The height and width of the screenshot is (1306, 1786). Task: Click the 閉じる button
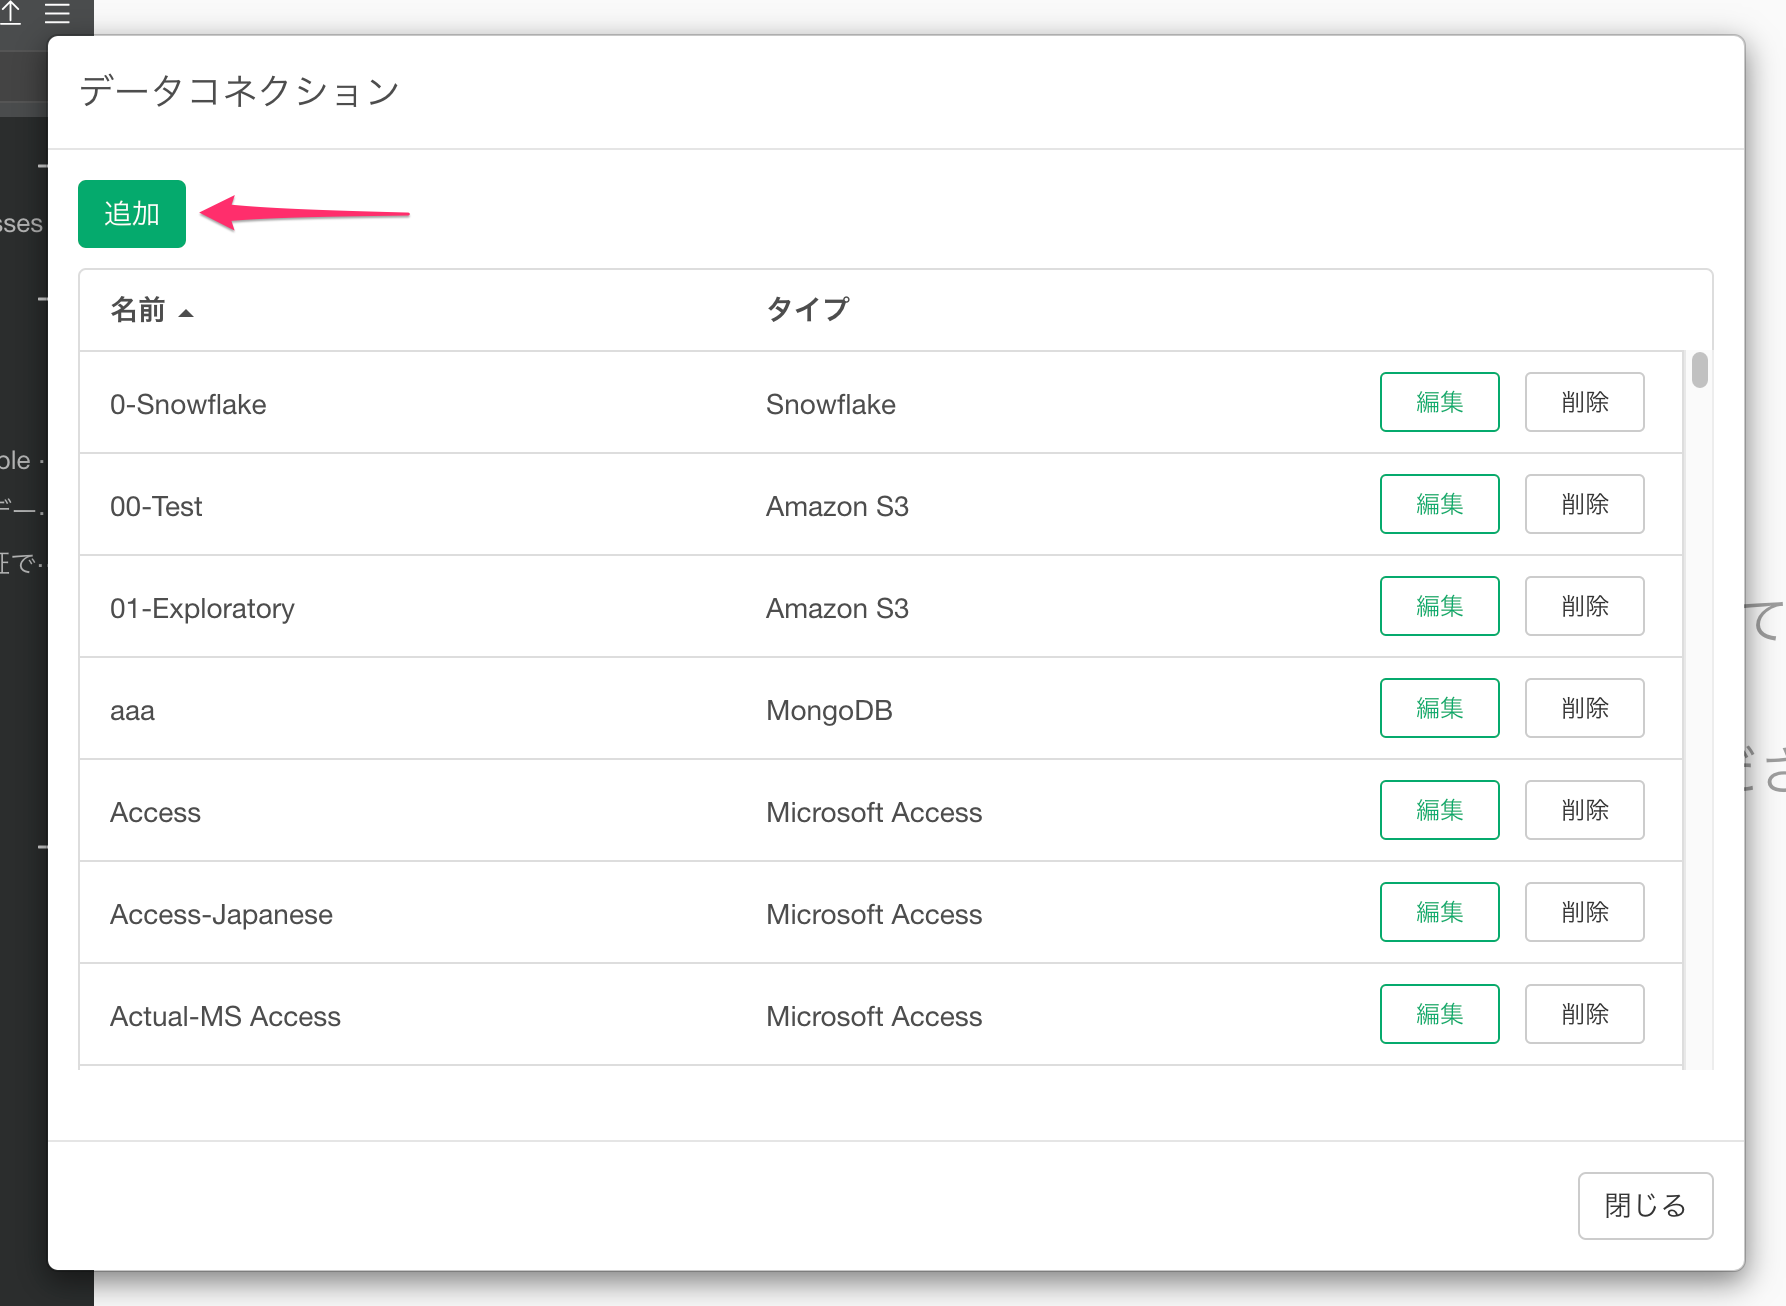(x=1645, y=1206)
